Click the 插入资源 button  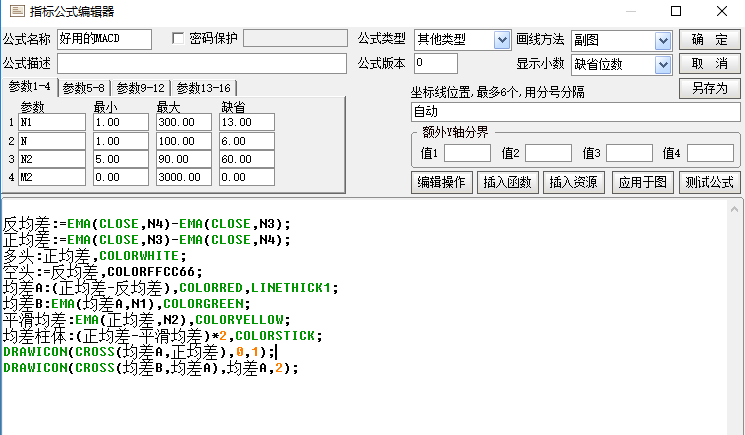[x=572, y=182]
